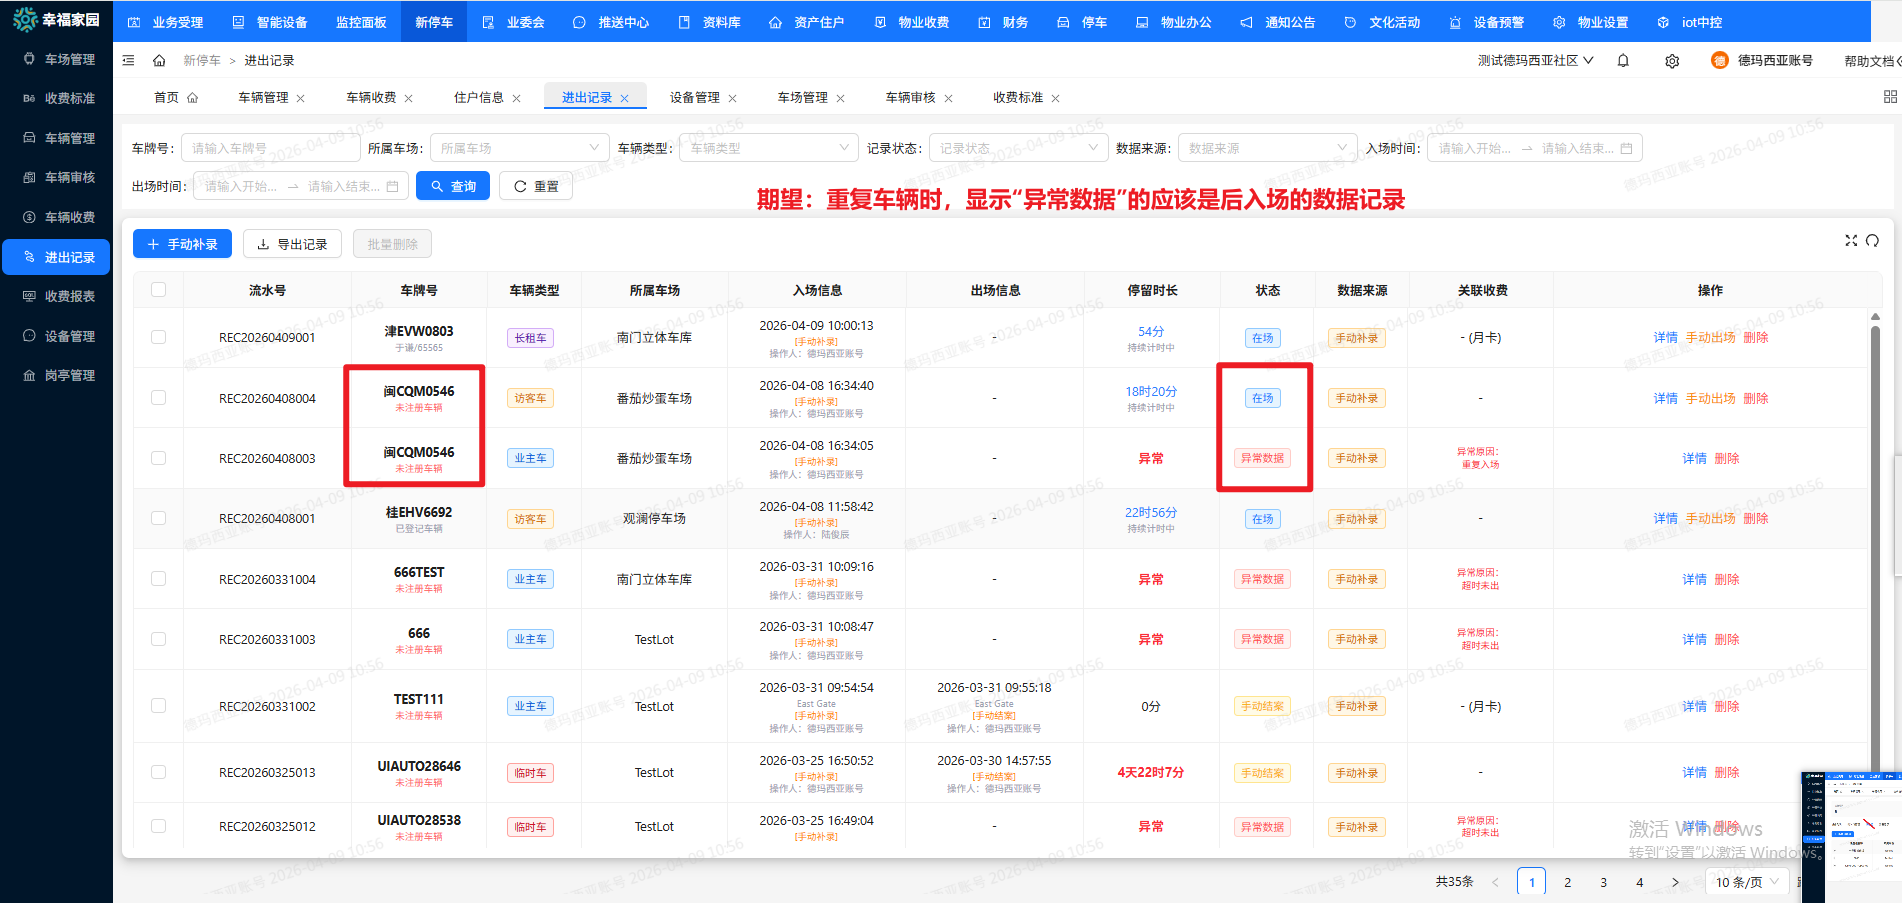Close the 进出记录 tab

coord(625,98)
